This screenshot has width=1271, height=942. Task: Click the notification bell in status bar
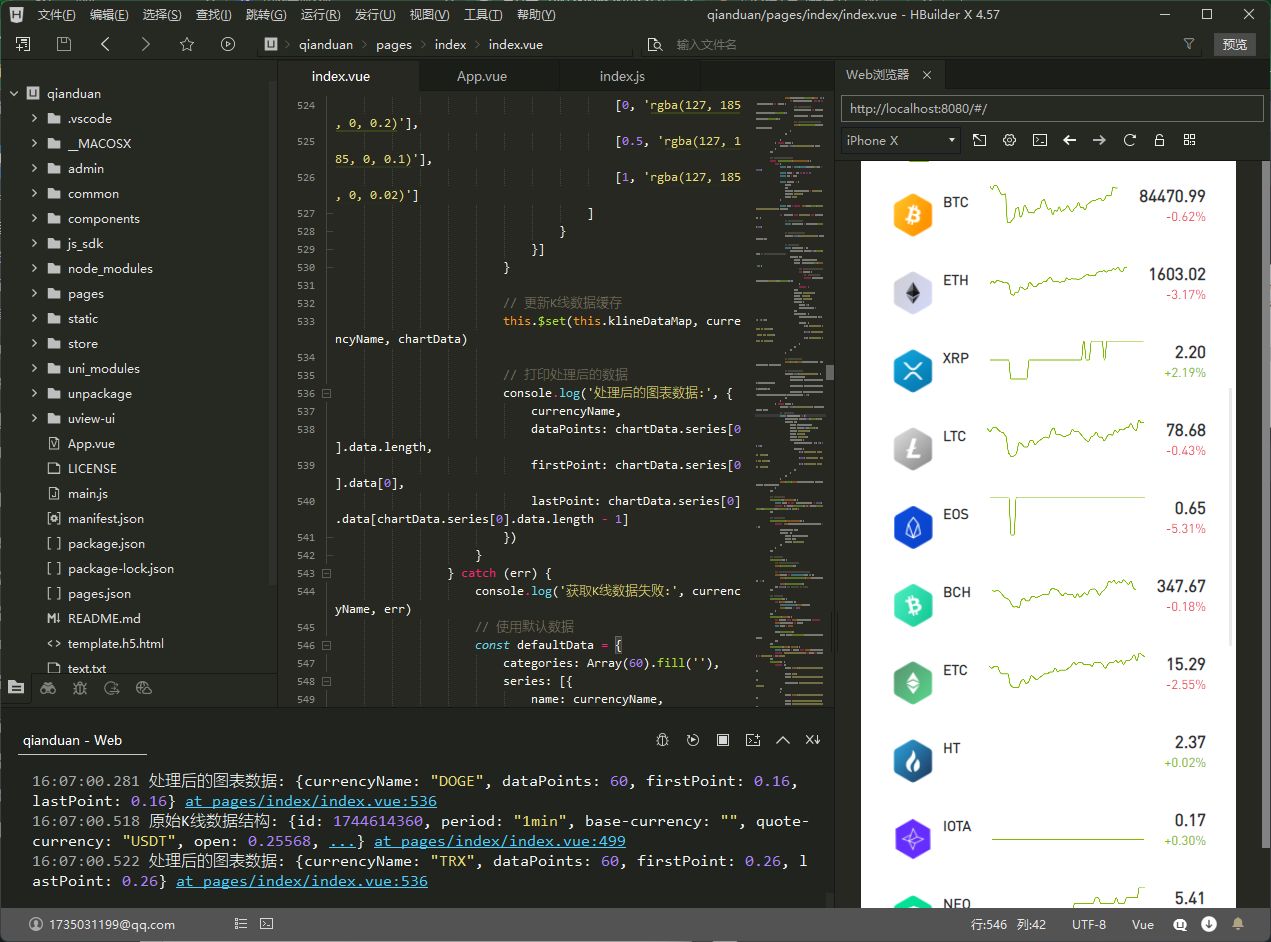(1238, 924)
